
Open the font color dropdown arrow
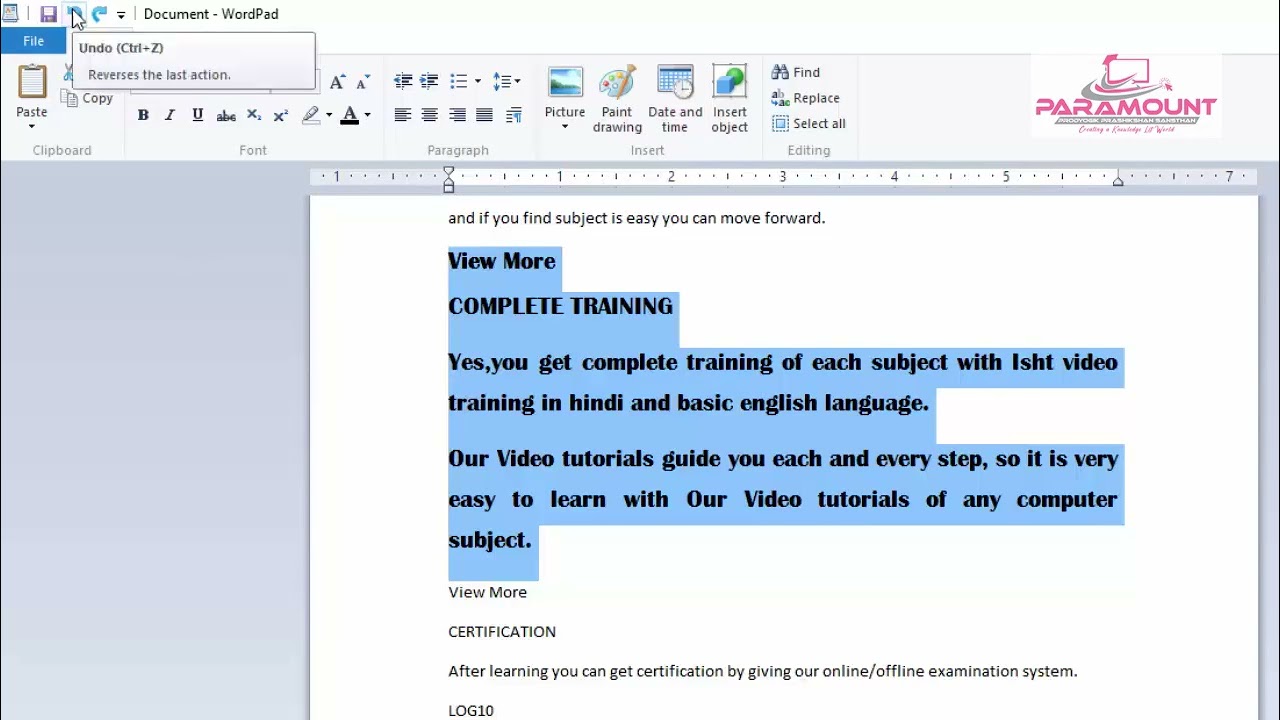[367, 115]
